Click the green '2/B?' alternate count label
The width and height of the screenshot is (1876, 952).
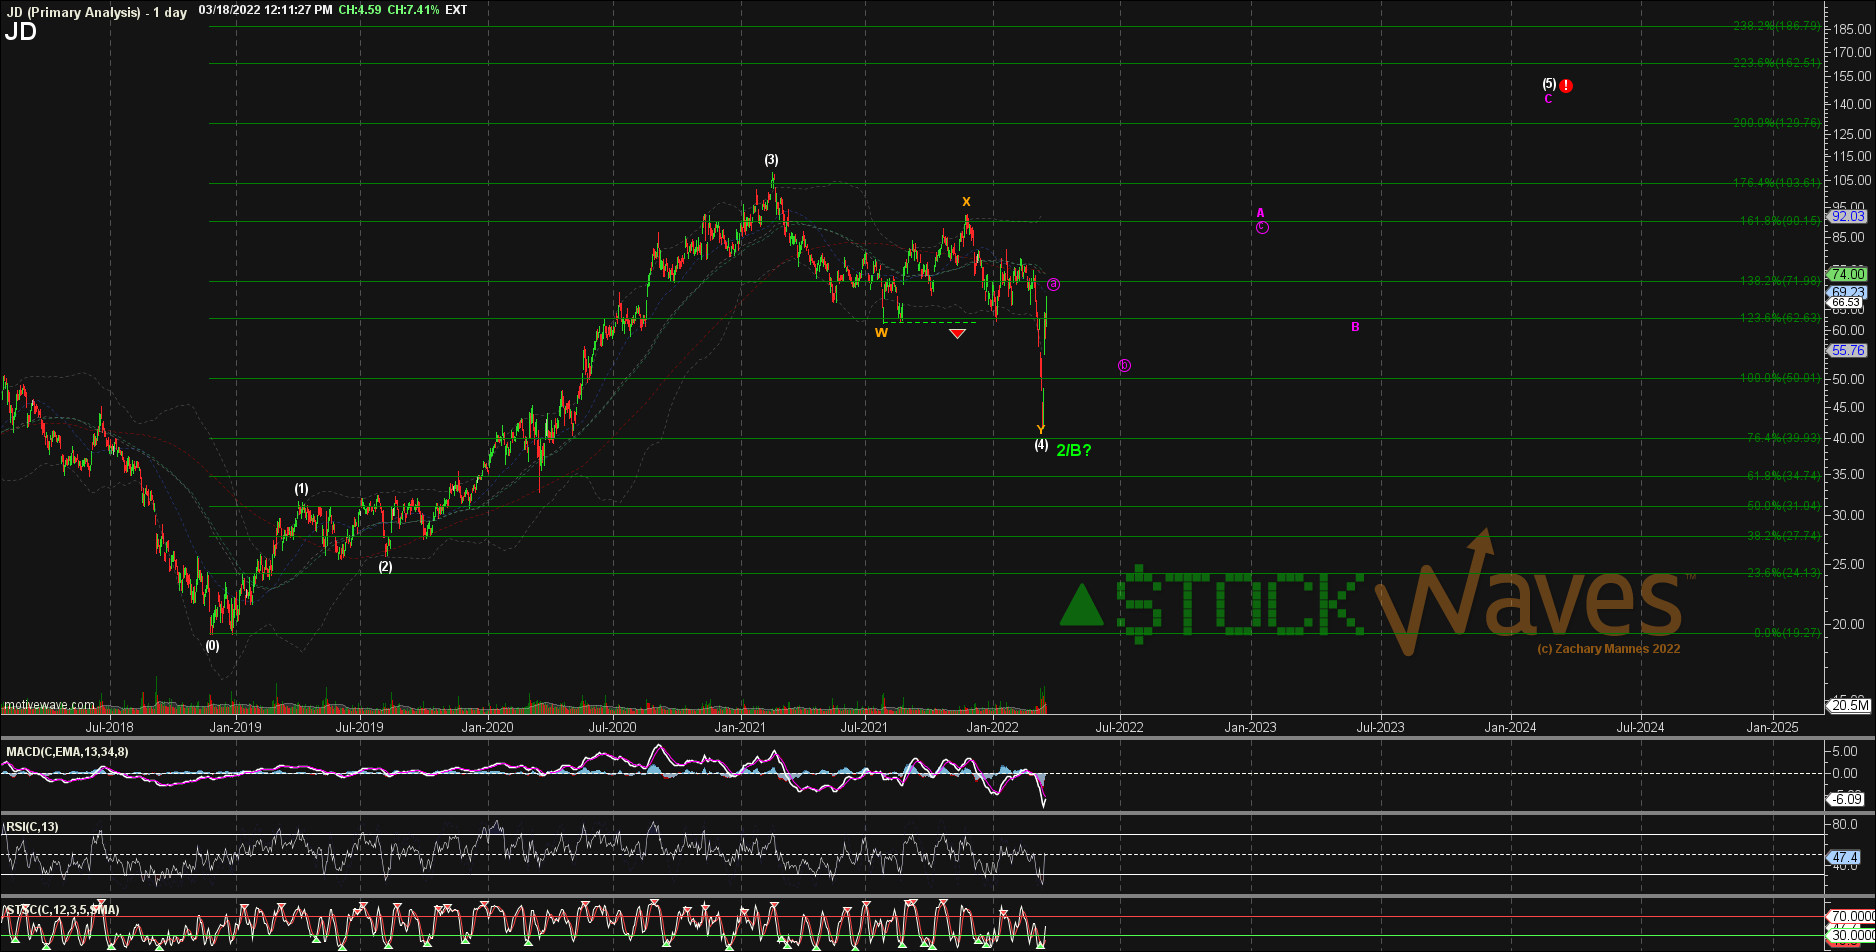coord(1074,451)
